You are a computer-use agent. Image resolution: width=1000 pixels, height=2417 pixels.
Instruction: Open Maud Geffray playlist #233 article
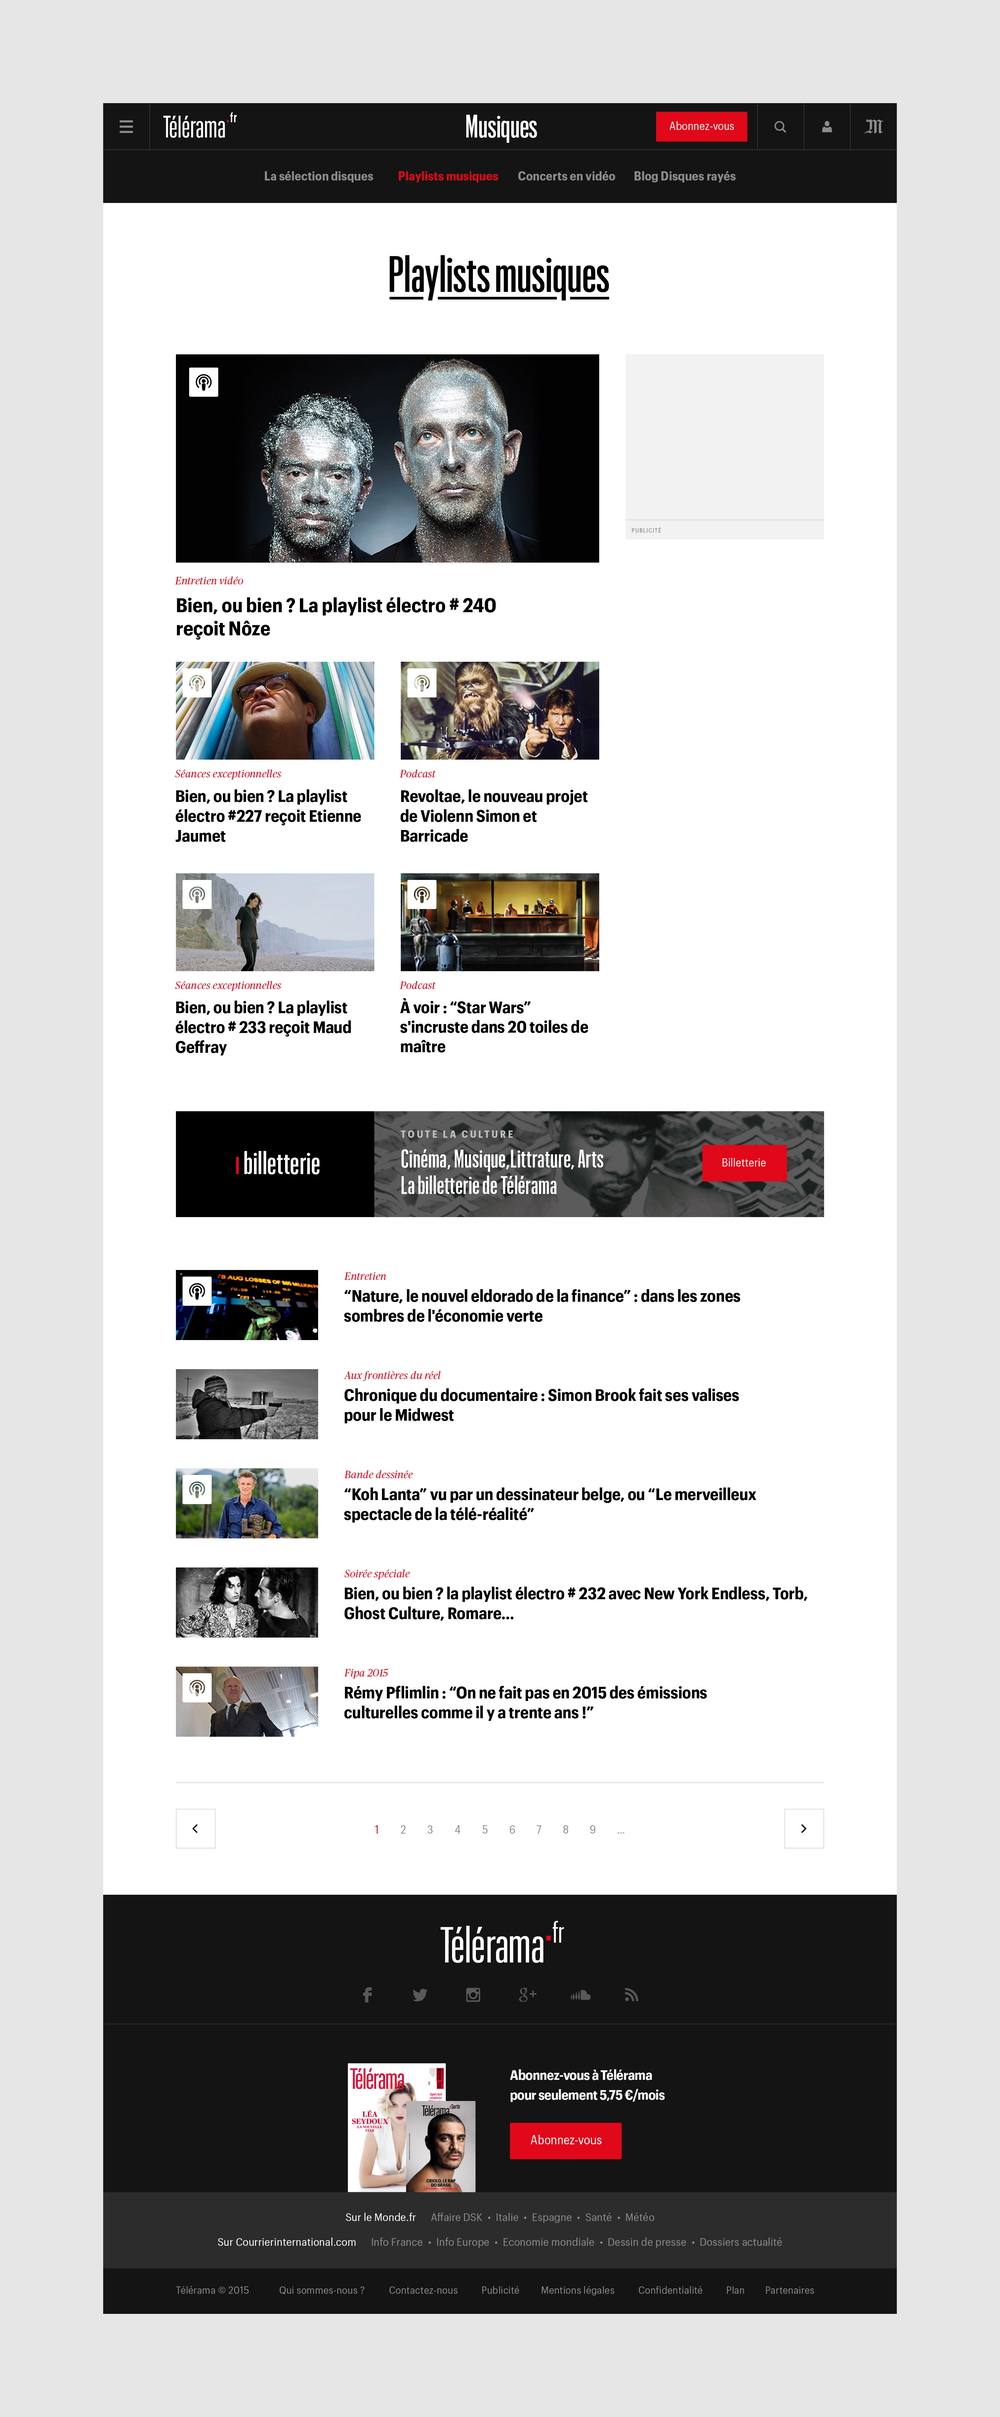pyautogui.click(x=263, y=1027)
